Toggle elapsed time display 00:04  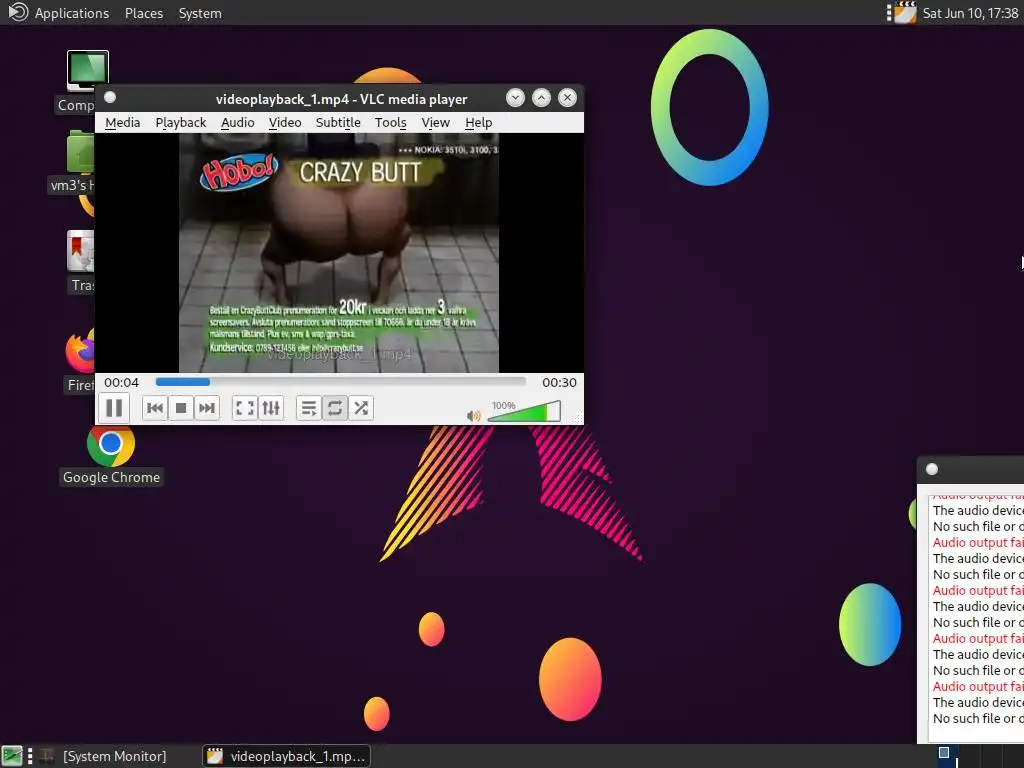tap(121, 383)
